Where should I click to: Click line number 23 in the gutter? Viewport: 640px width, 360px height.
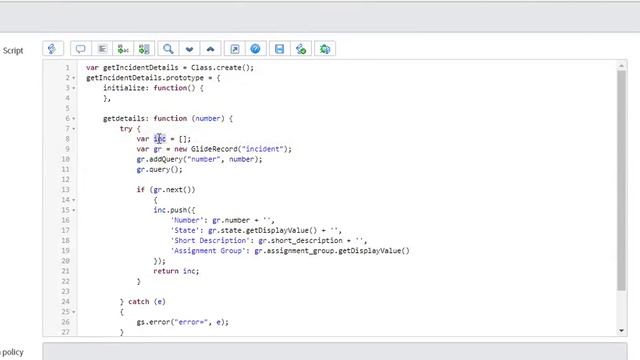(65, 291)
